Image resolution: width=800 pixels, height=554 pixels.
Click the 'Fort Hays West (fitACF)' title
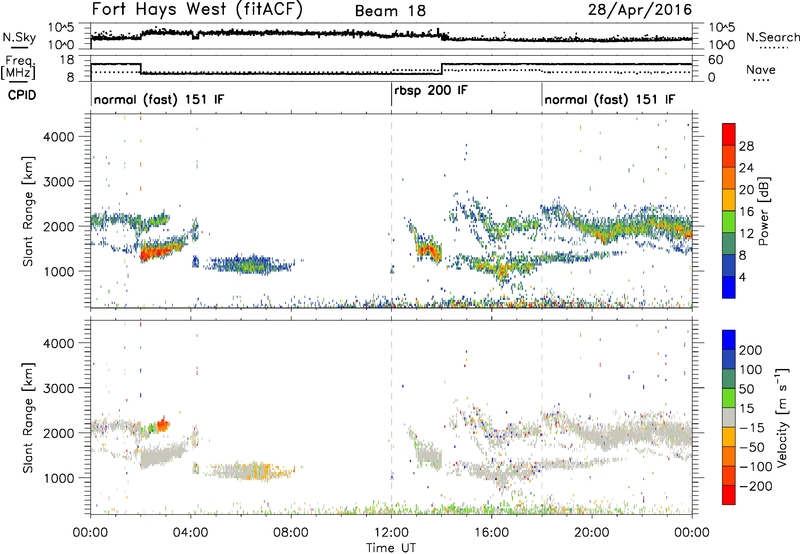197,9
